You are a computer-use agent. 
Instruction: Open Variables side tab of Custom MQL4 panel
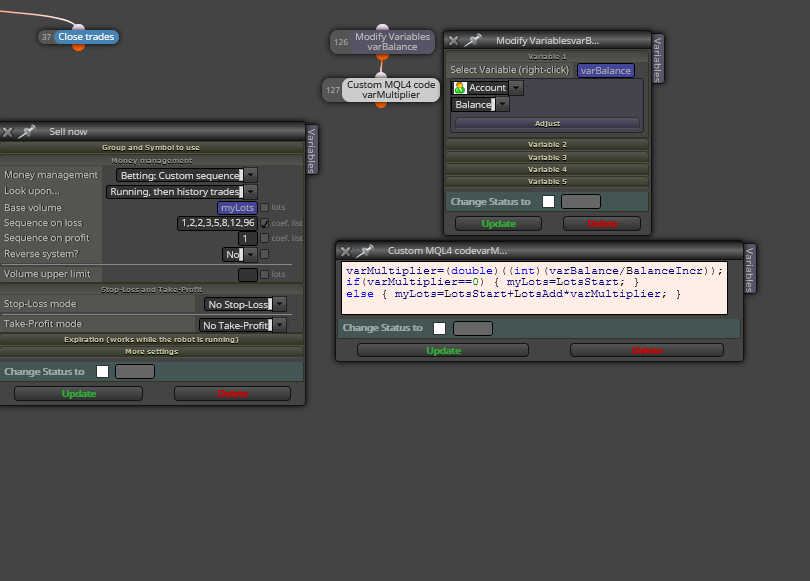[749, 269]
